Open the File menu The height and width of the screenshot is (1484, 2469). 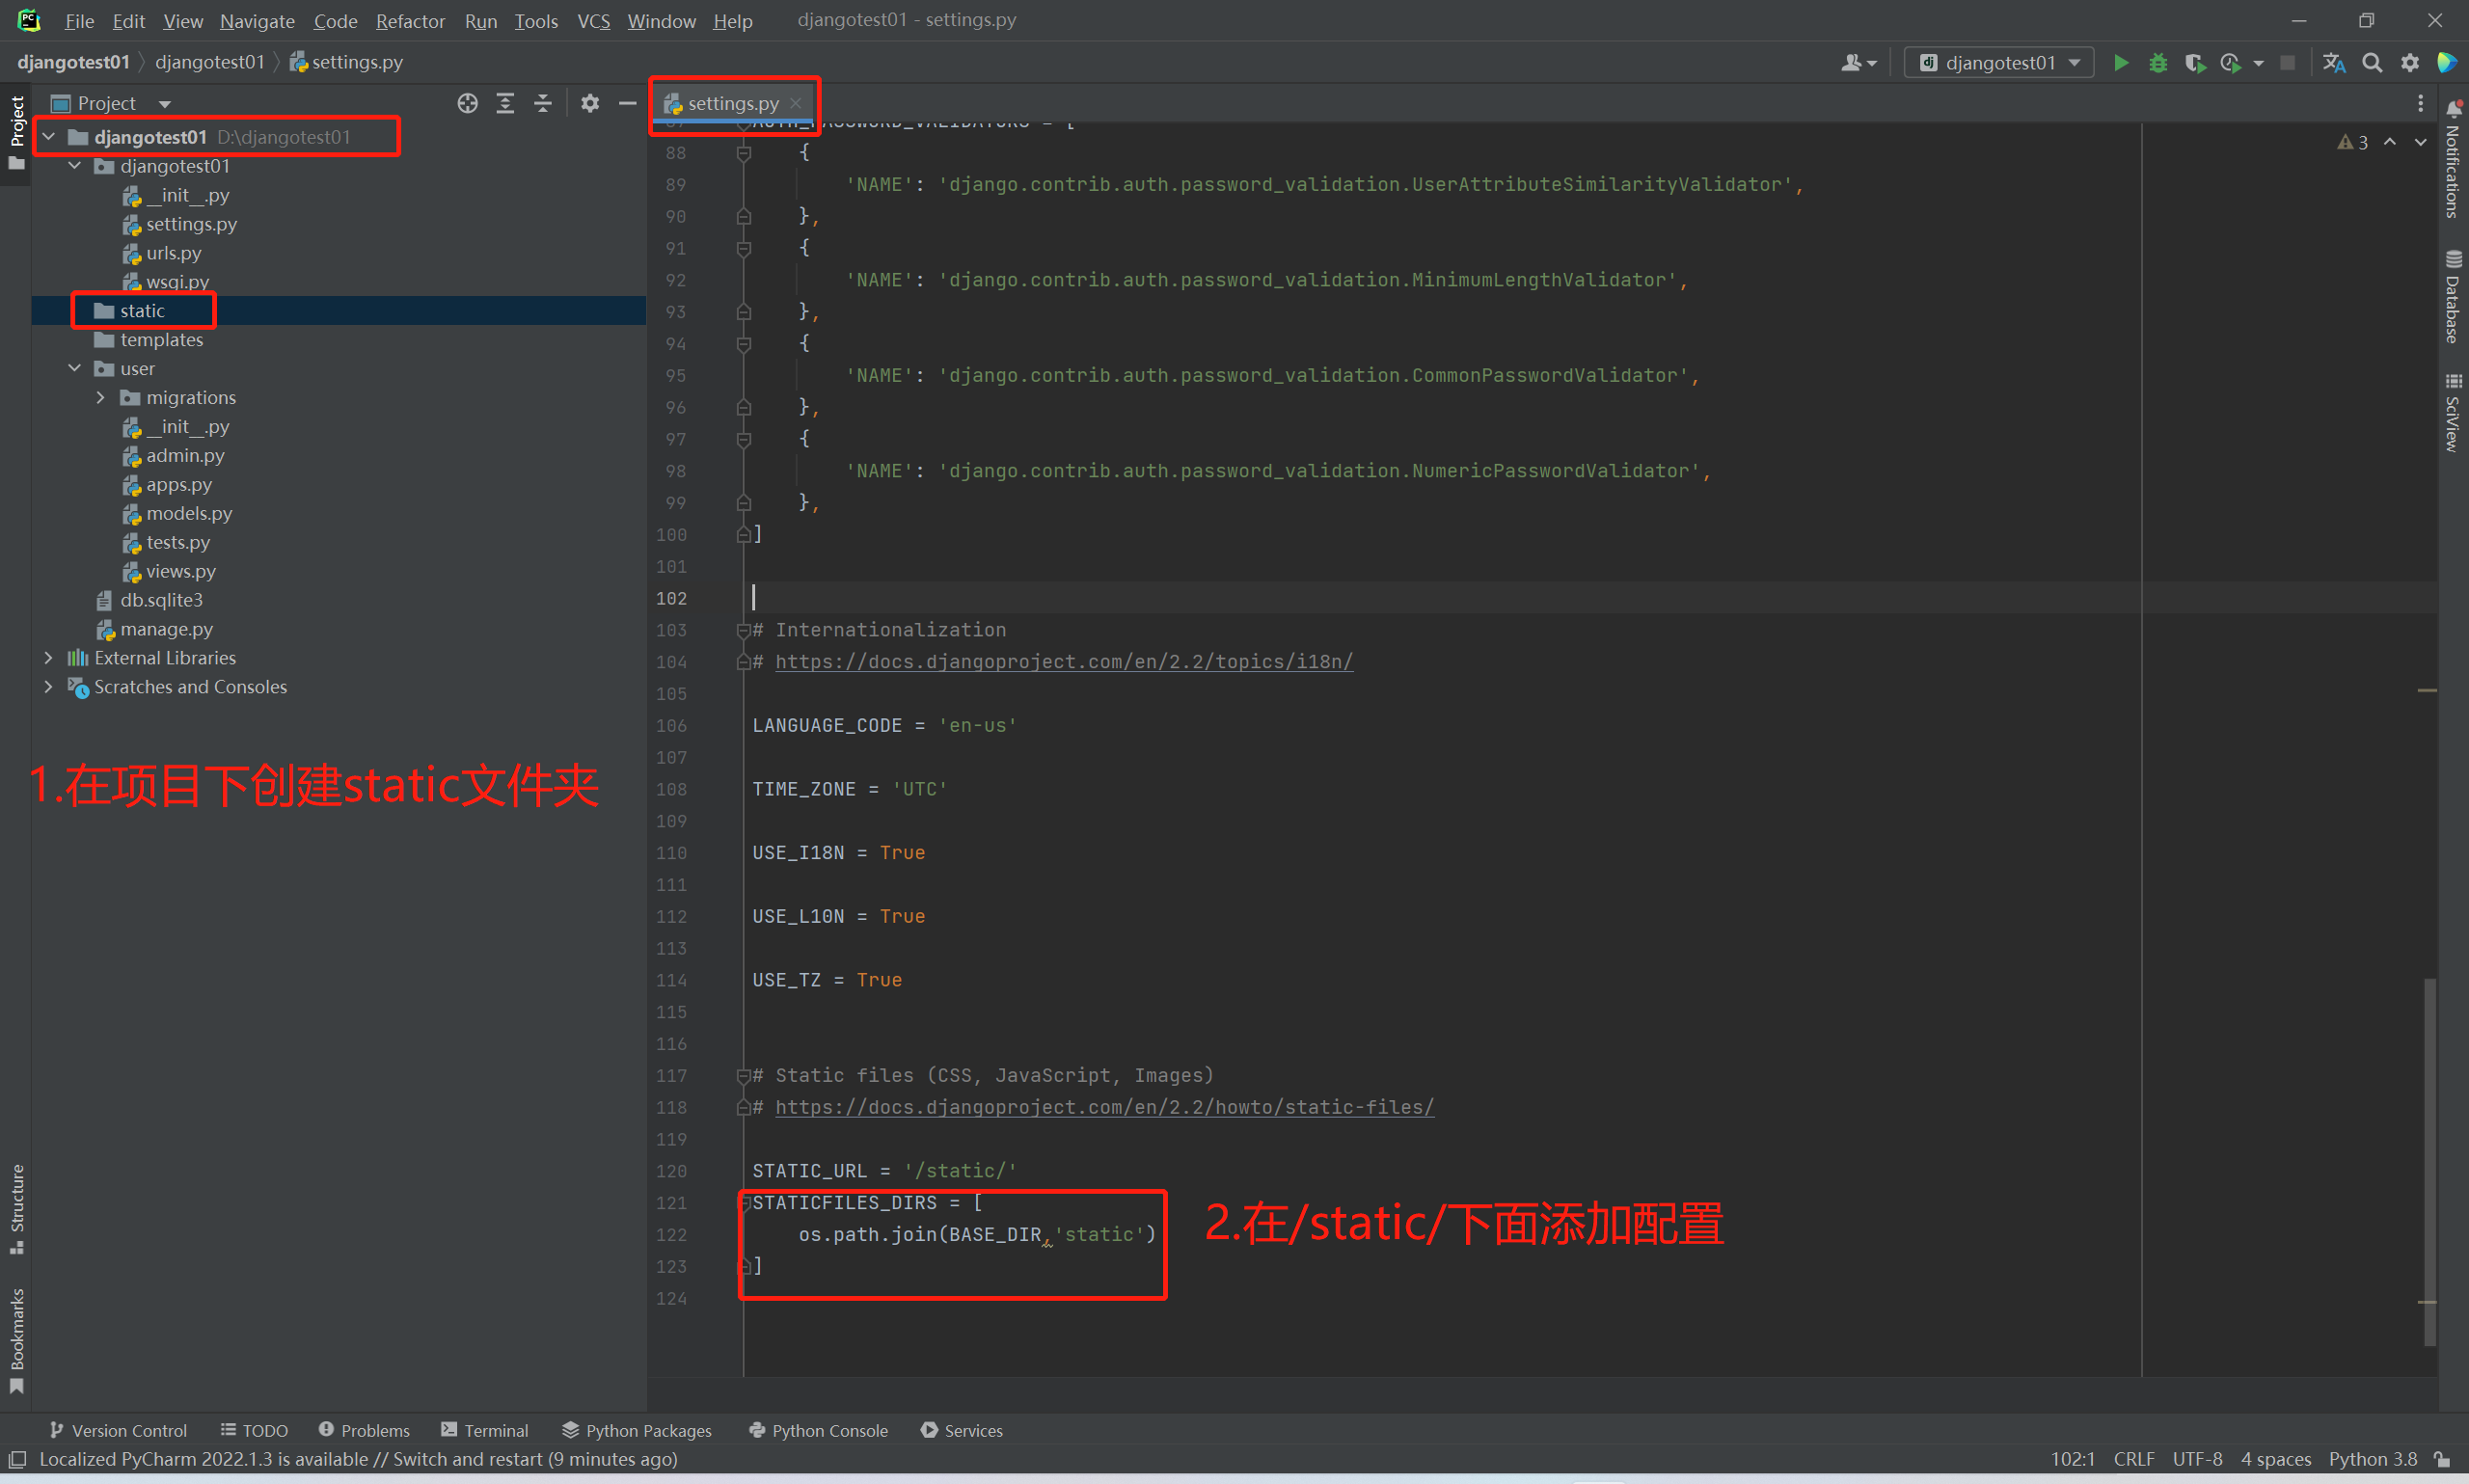pos(79,21)
